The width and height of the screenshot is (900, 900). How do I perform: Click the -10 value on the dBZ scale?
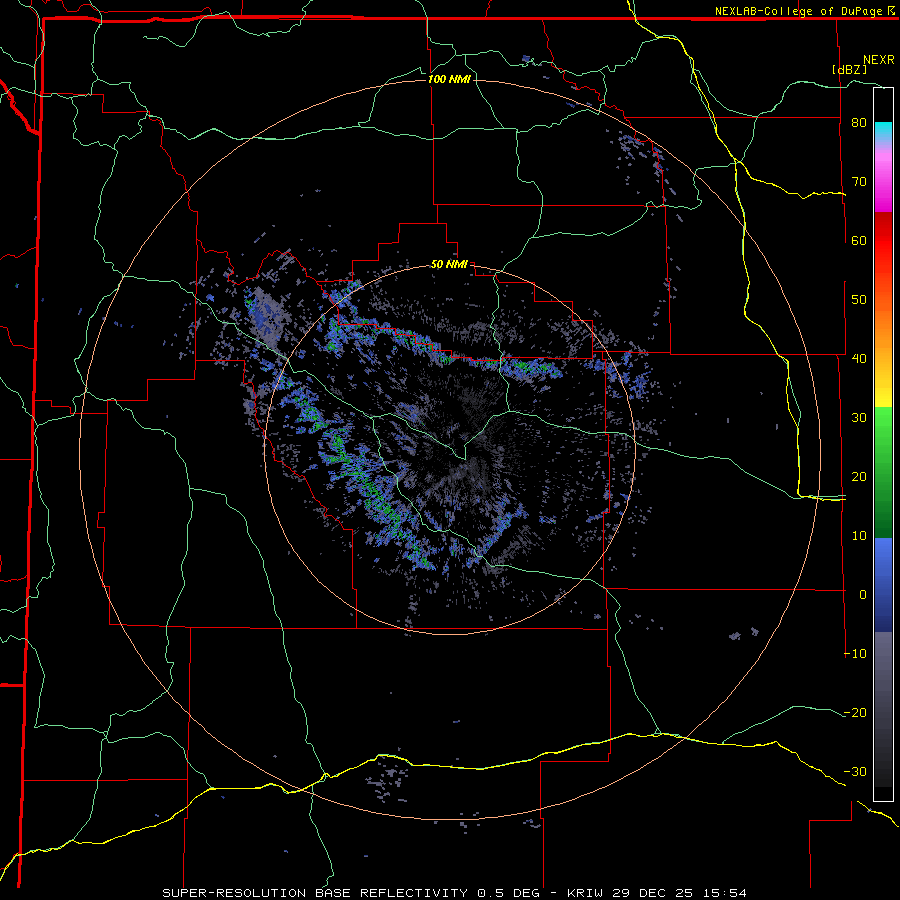tap(855, 654)
